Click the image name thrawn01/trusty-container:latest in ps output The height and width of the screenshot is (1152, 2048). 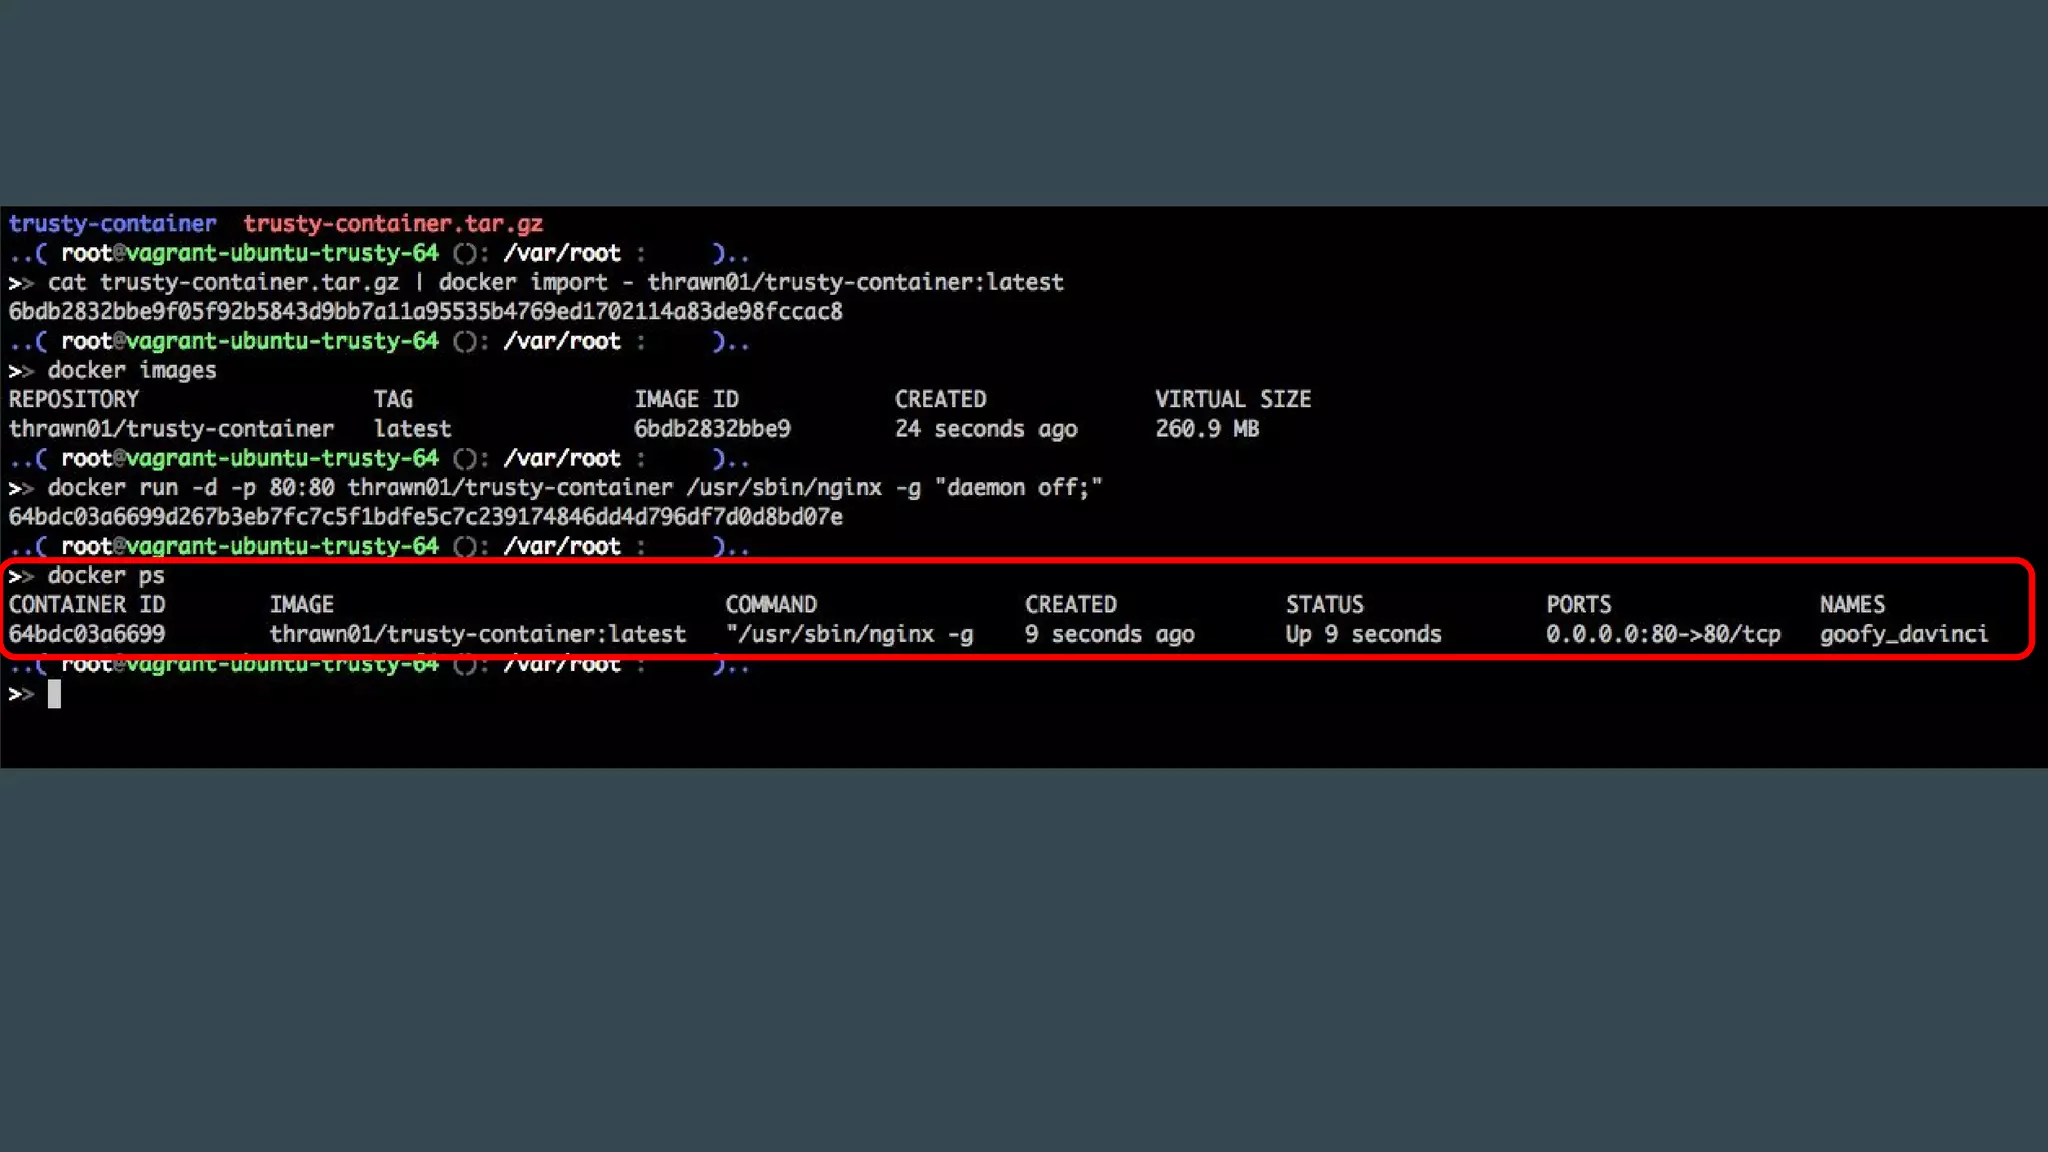point(477,634)
